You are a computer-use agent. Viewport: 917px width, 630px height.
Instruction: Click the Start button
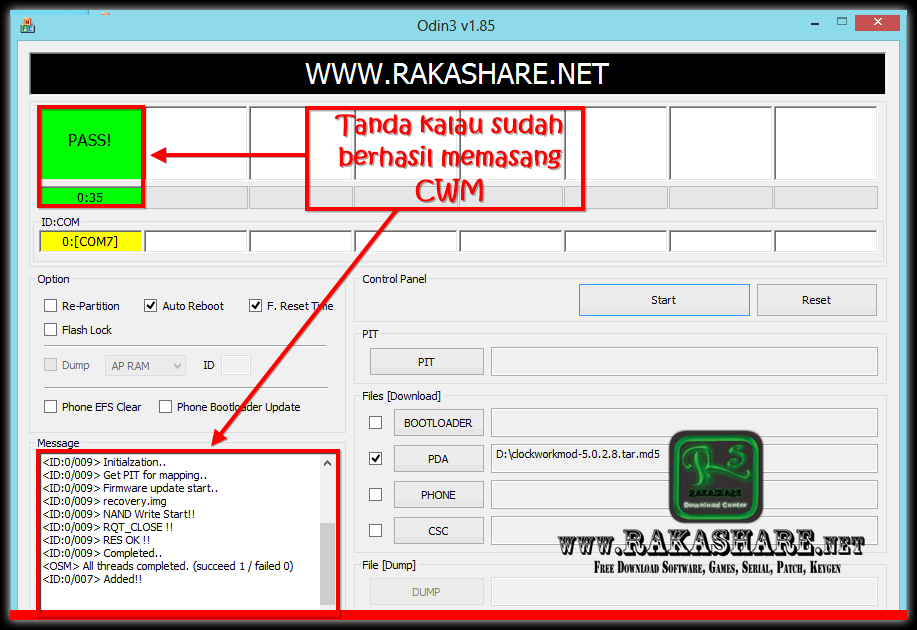pos(664,300)
